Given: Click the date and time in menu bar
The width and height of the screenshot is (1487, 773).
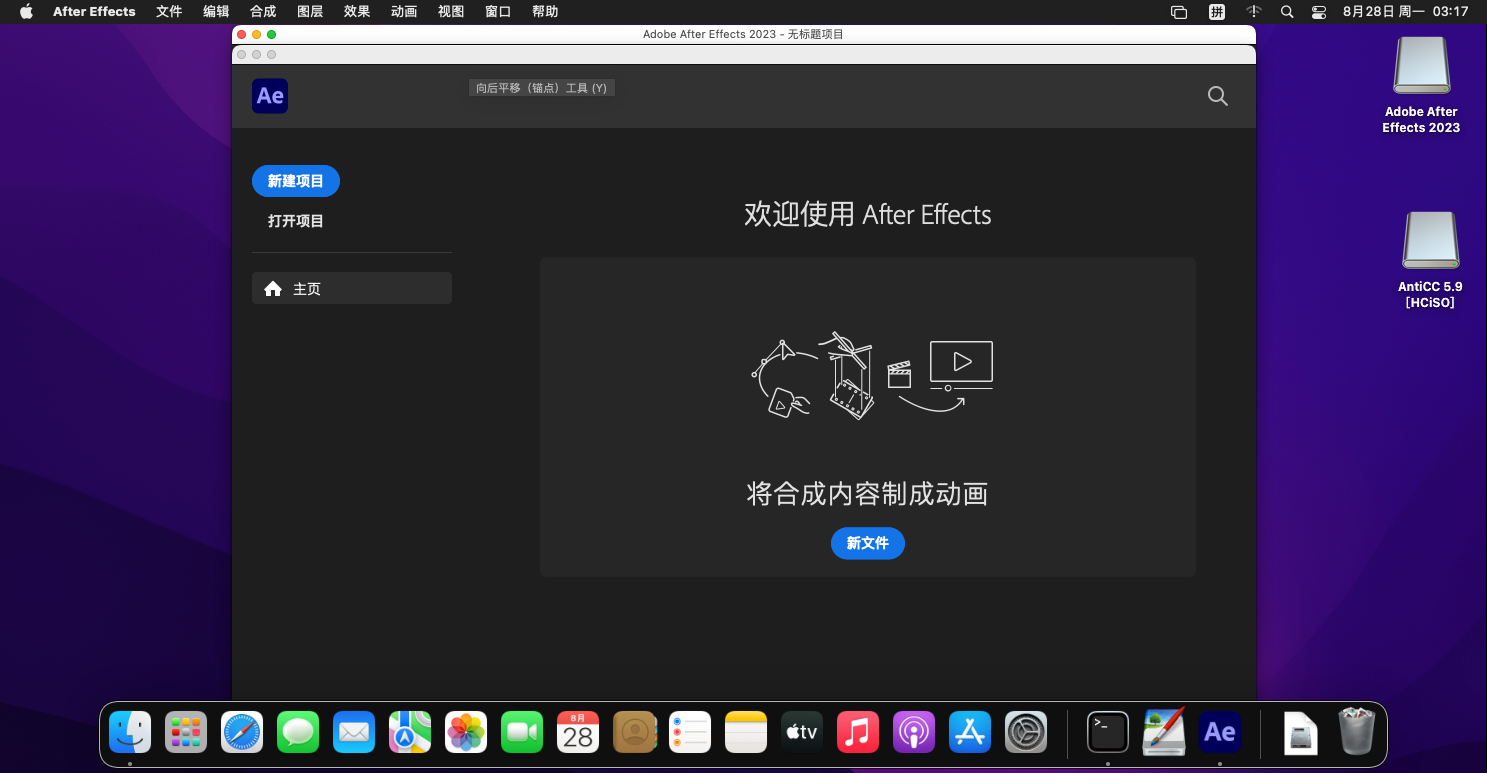Looking at the screenshot, I should [1405, 12].
